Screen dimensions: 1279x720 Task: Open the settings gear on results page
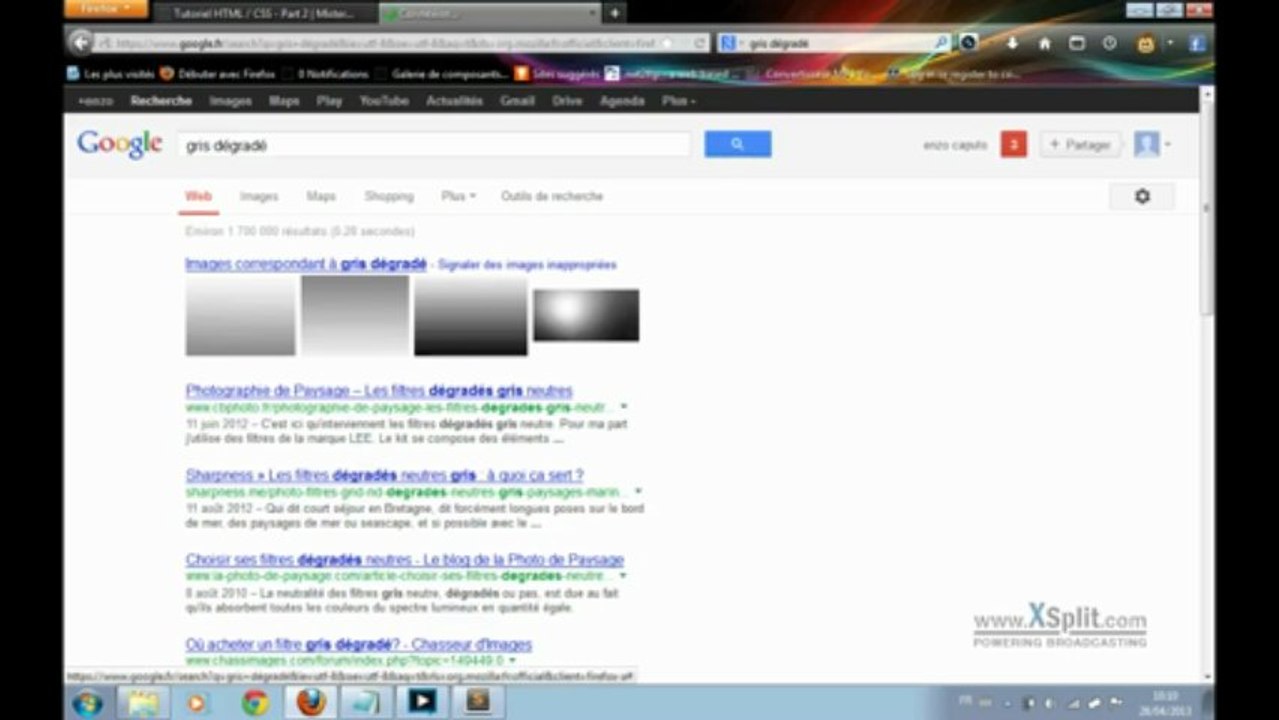tap(1142, 196)
